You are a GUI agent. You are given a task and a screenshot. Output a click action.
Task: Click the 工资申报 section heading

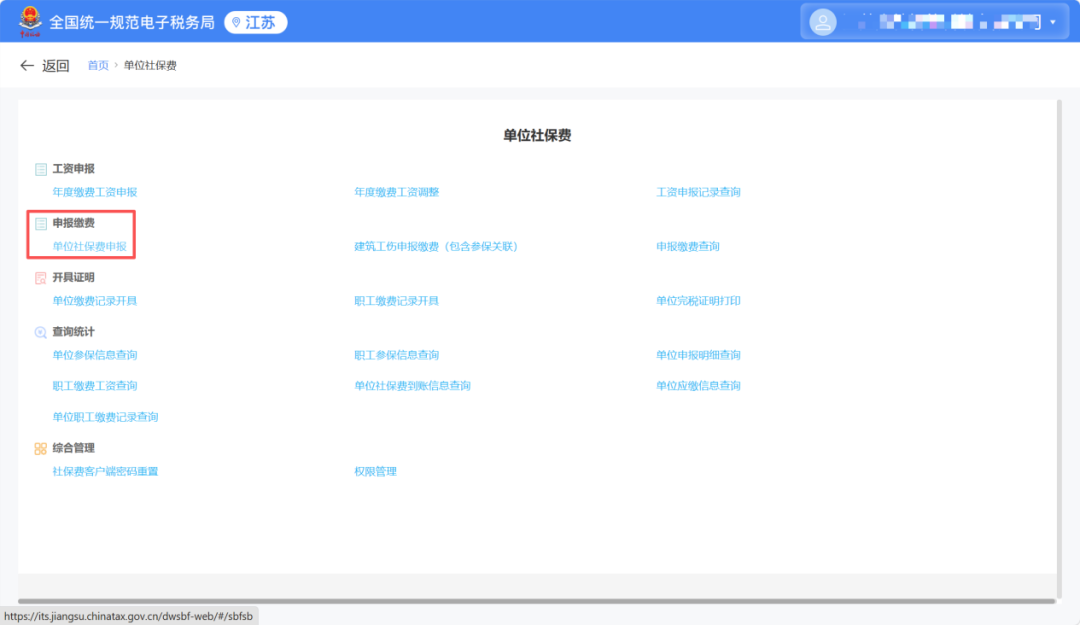[74, 169]
